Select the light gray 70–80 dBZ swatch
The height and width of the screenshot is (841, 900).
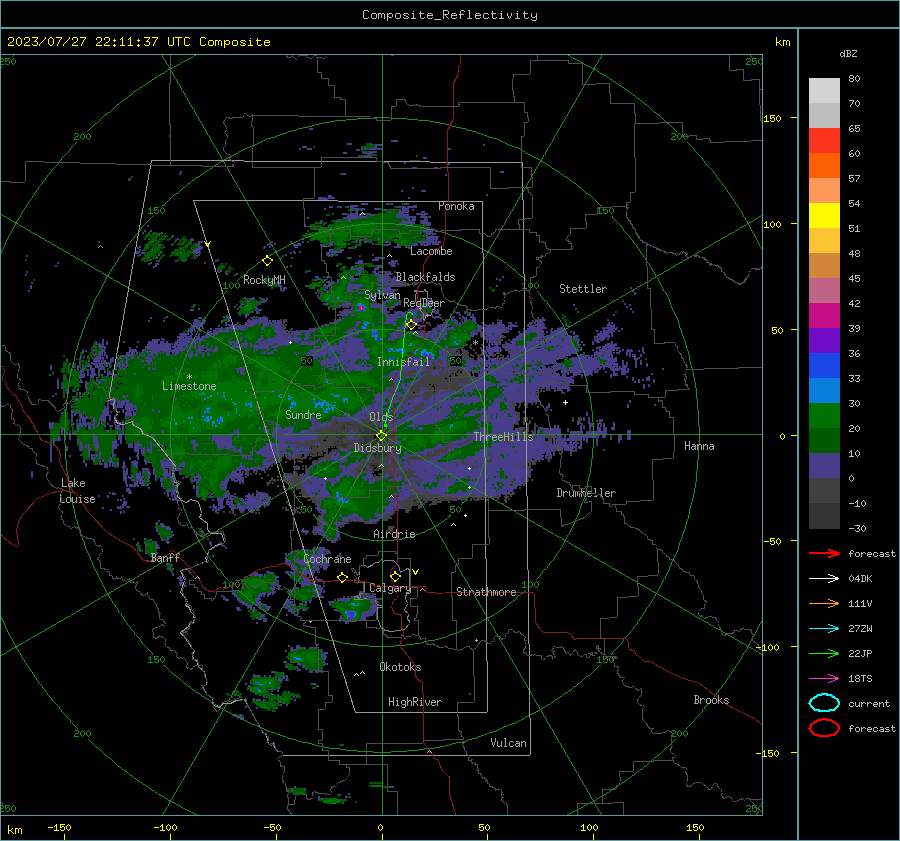(x=824, y=90)
